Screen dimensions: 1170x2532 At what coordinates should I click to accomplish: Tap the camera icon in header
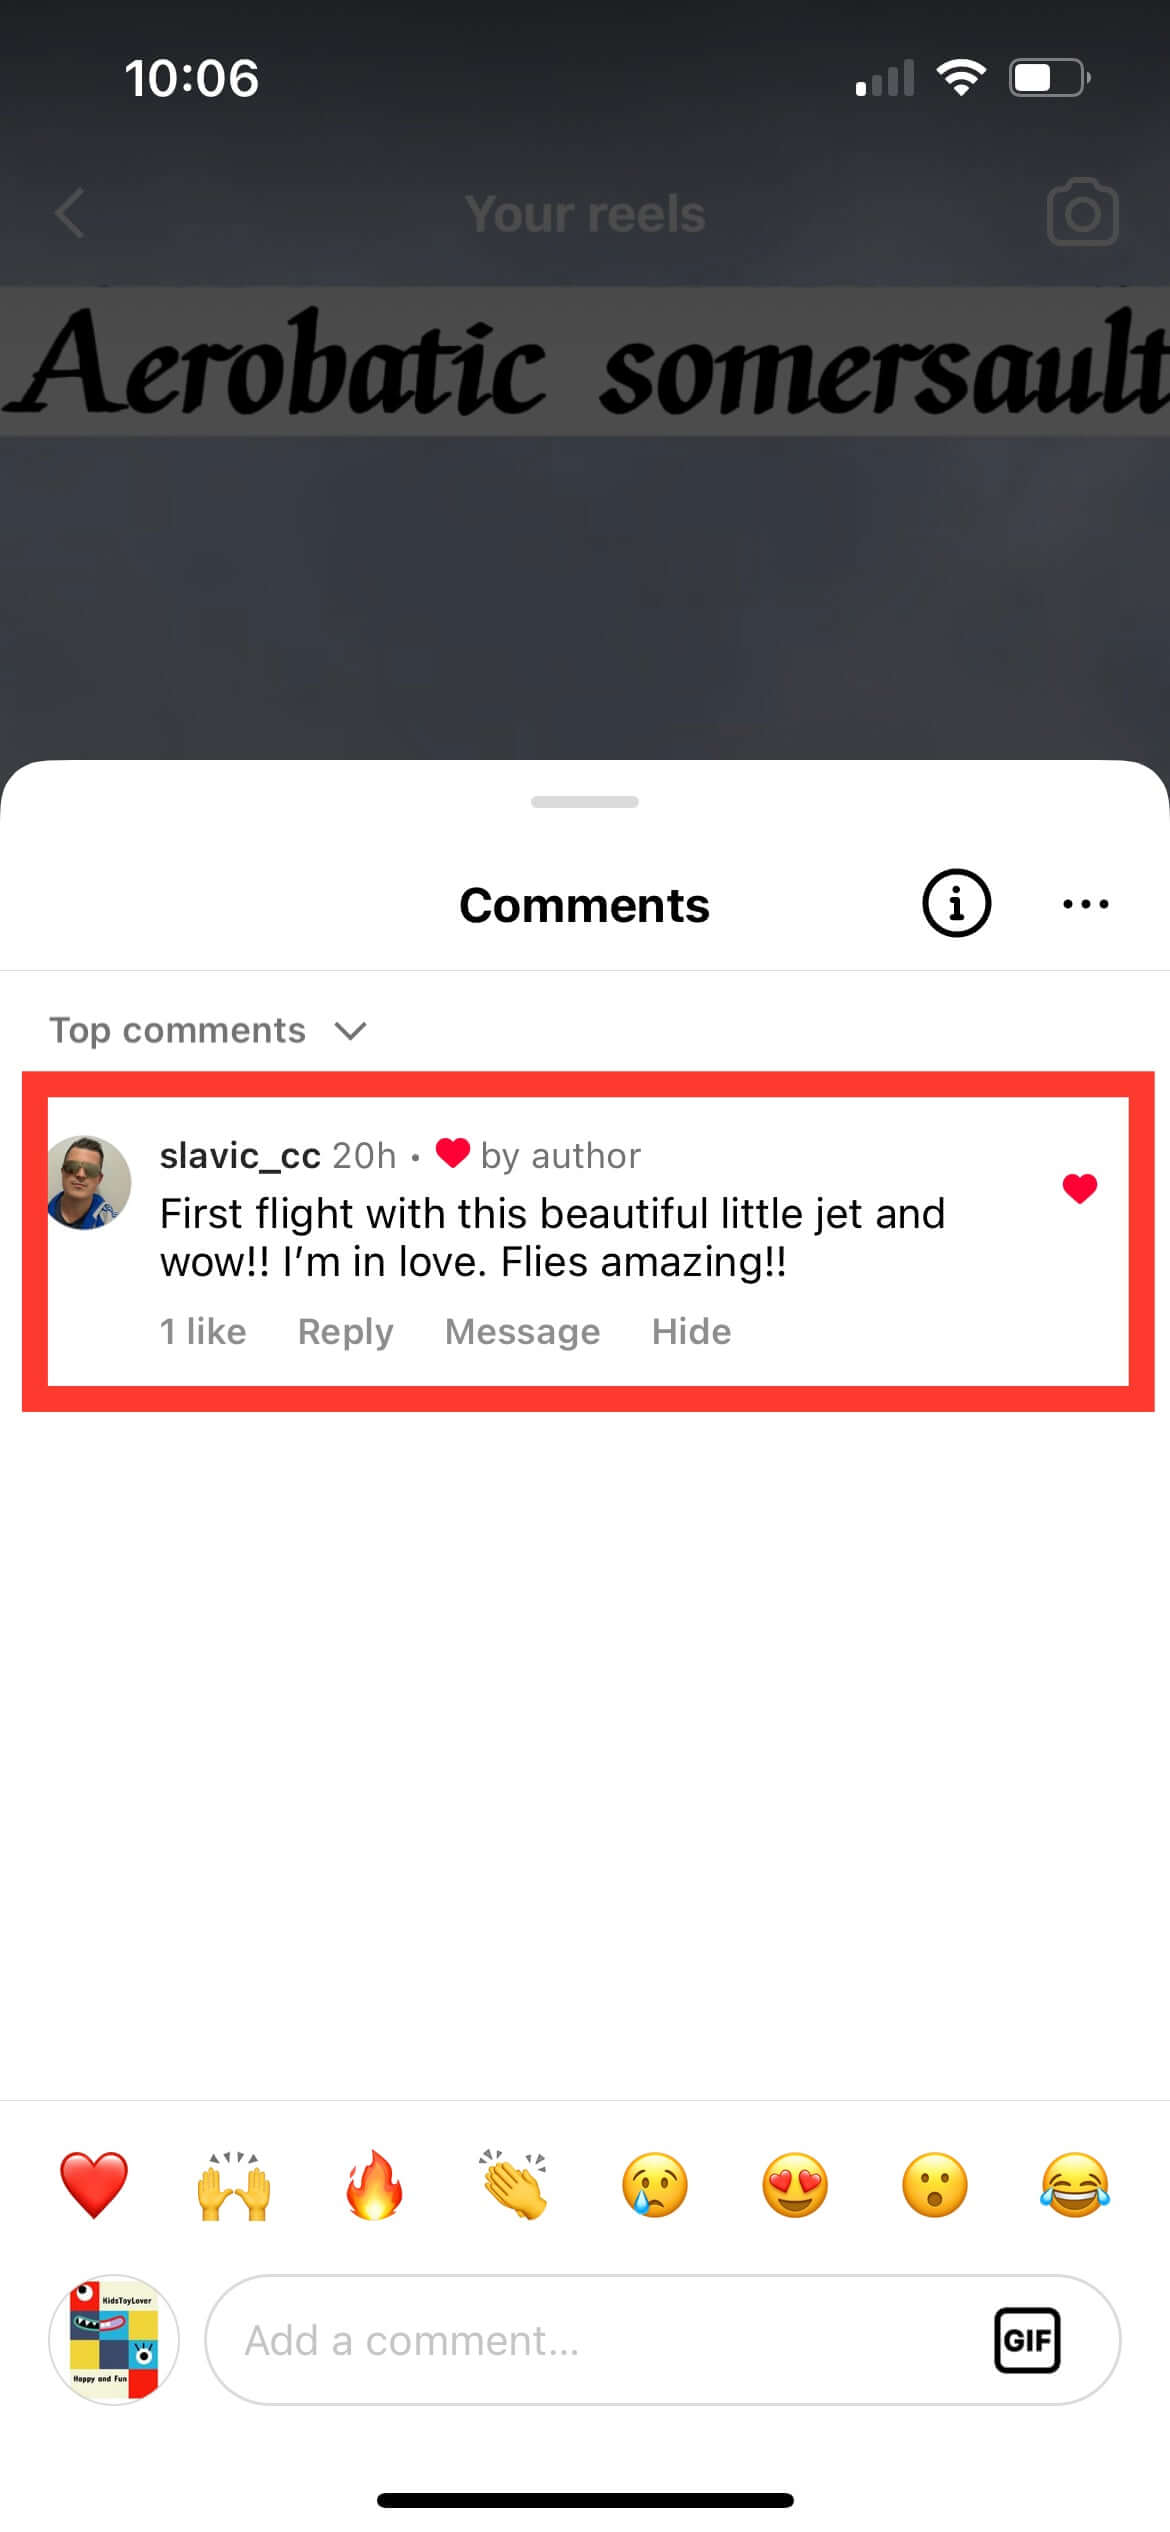[x=1082, y=212]
